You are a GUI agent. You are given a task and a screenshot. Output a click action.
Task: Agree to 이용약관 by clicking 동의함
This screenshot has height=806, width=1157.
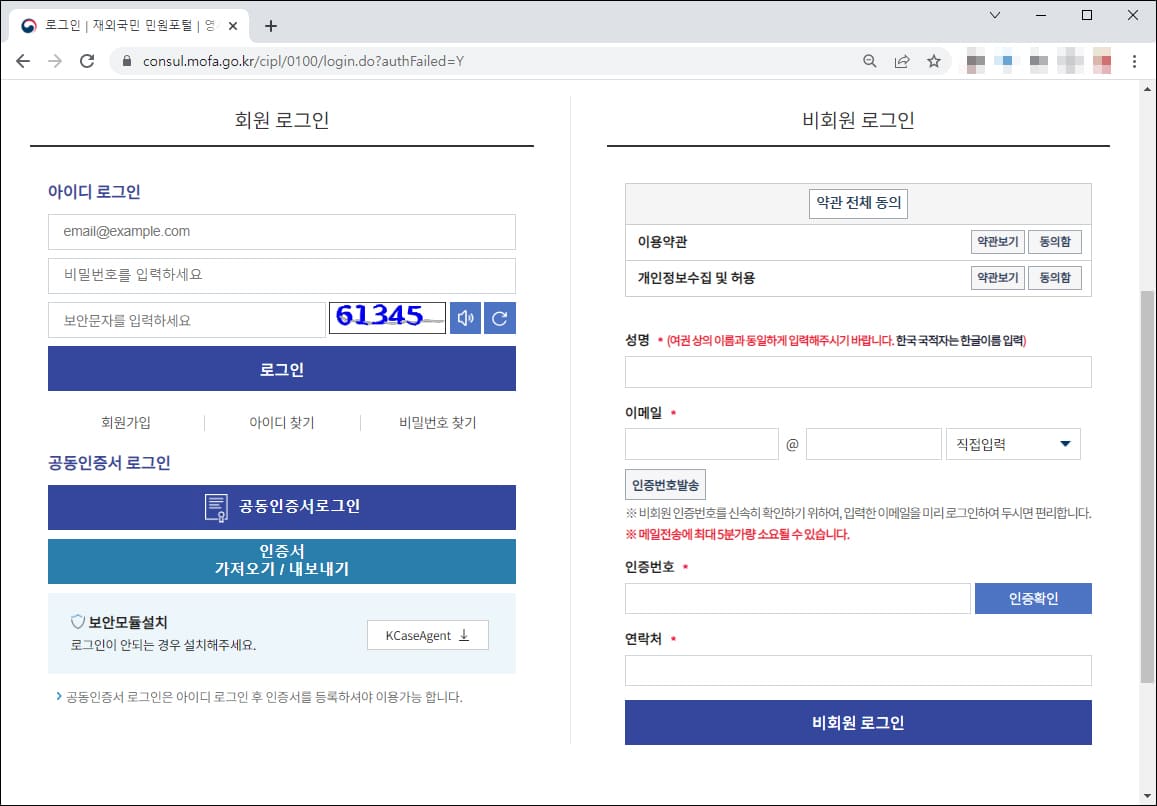(1054, 241)
